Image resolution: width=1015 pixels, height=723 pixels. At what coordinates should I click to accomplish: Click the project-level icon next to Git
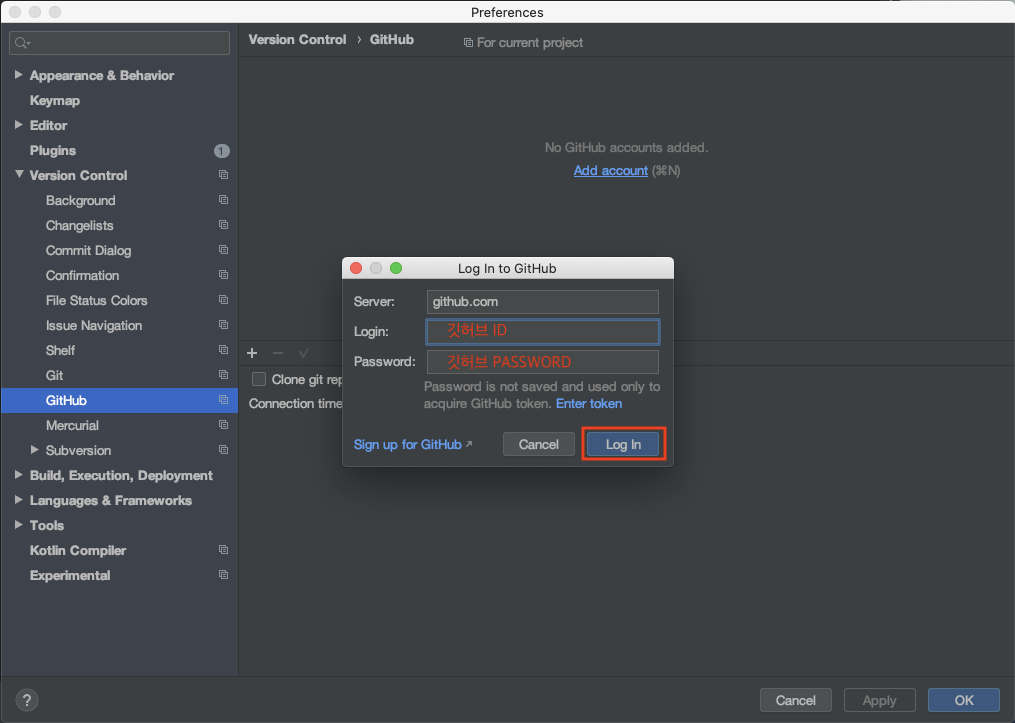[223, 375]
